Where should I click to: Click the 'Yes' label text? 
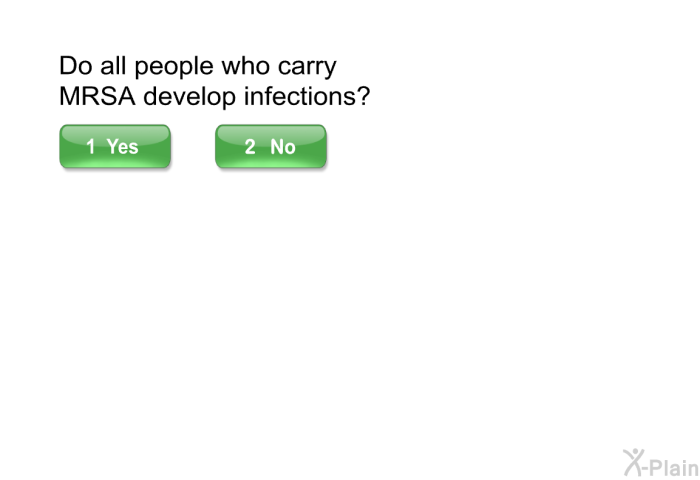123,146
